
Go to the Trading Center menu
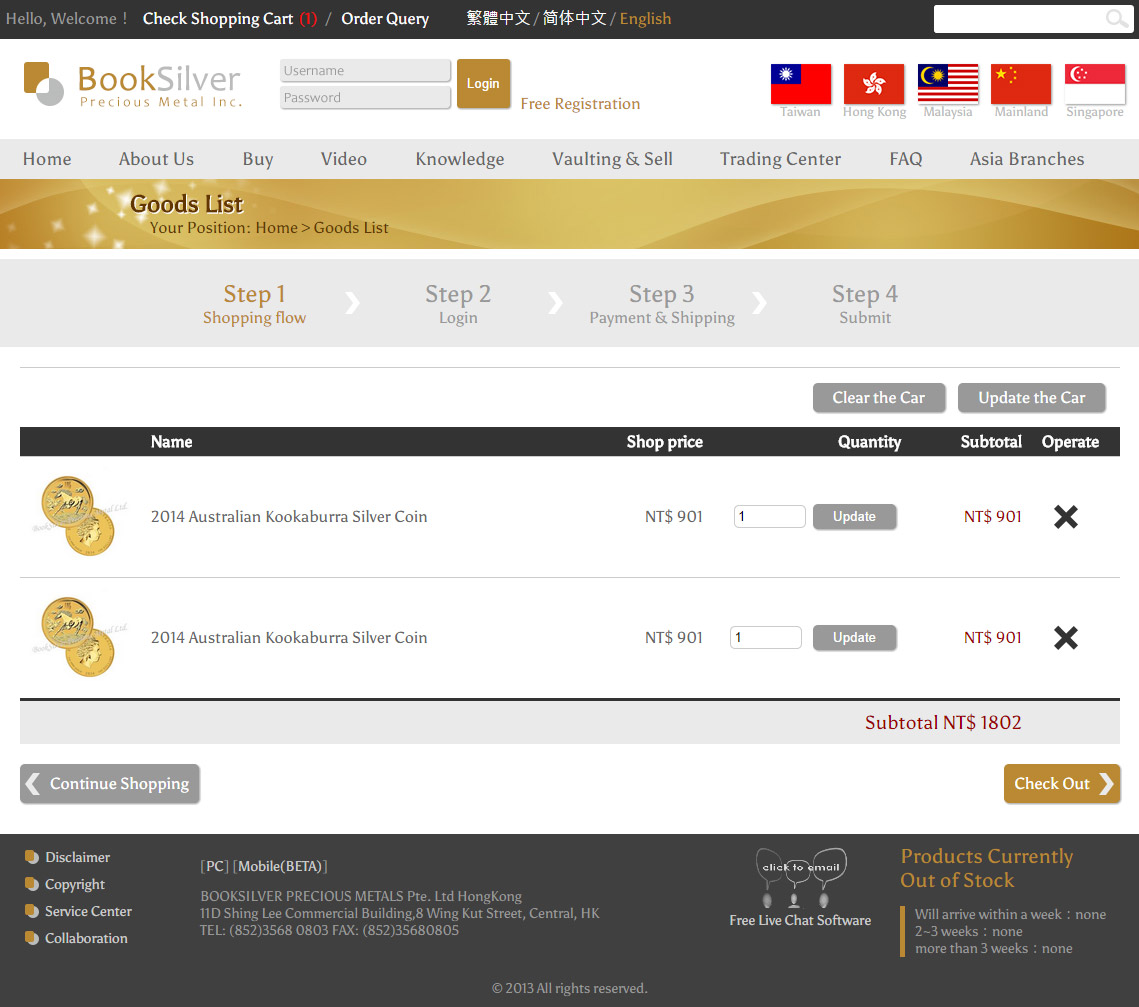[x=780, y=159]
